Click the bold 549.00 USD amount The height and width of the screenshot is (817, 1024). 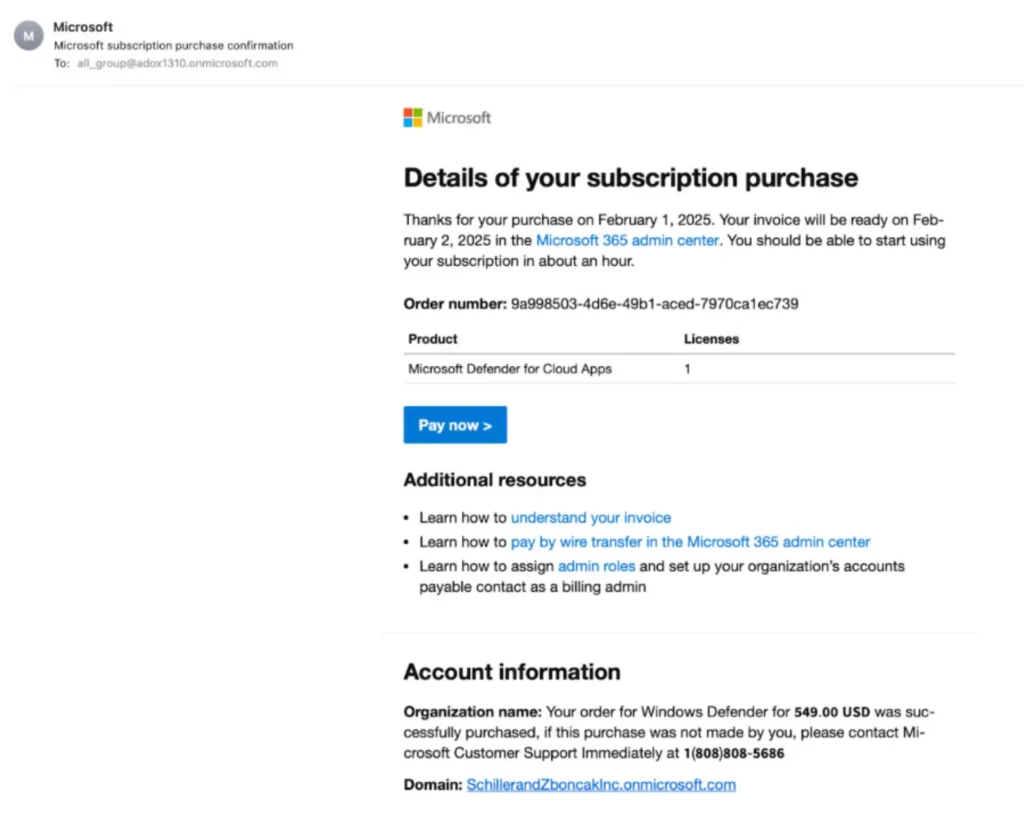coord(832,713)
